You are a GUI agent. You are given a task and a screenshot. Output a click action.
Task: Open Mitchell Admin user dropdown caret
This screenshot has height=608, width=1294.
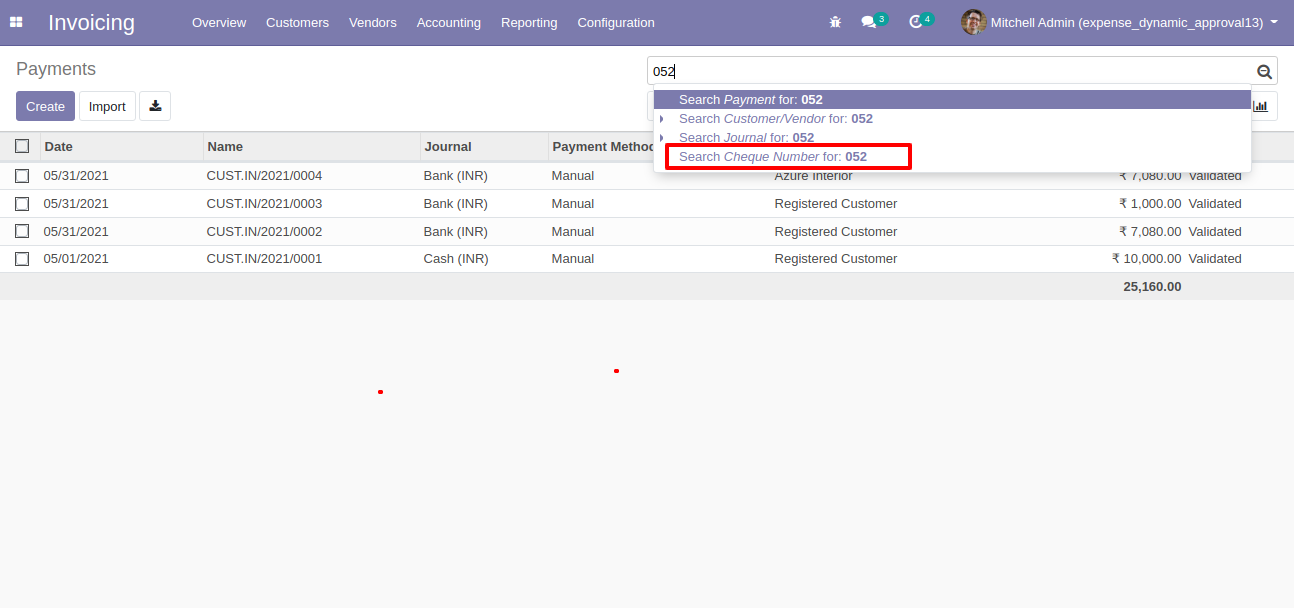click(x=1274, y=22)
